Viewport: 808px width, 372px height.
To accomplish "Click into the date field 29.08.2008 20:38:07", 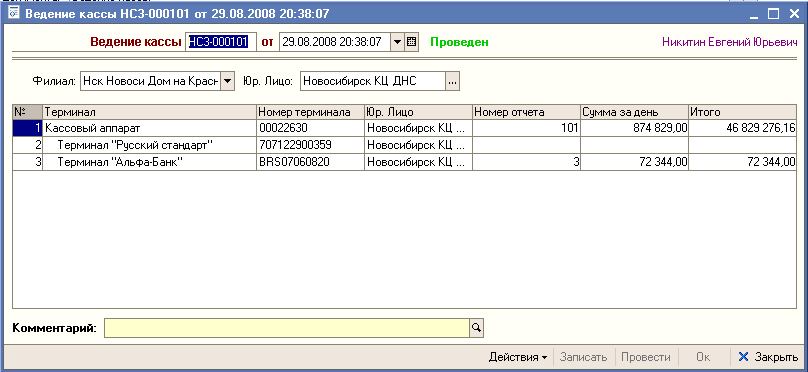I will (x=335, y=42).
